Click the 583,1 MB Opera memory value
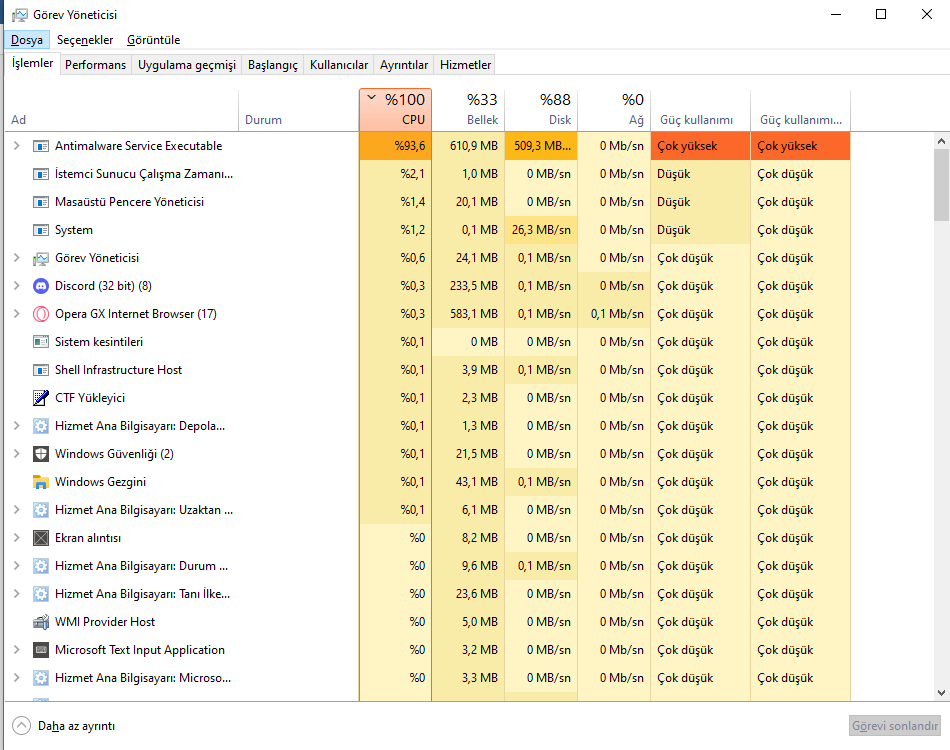 click(x=468, y=314)
